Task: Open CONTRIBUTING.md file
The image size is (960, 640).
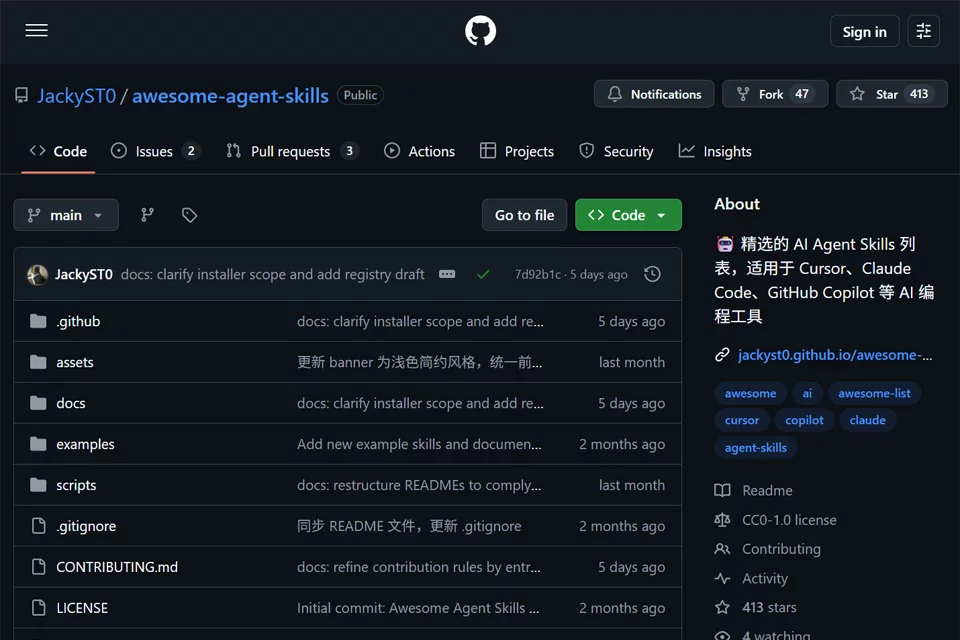Action: pyautogui.click(x=117, y=567)
